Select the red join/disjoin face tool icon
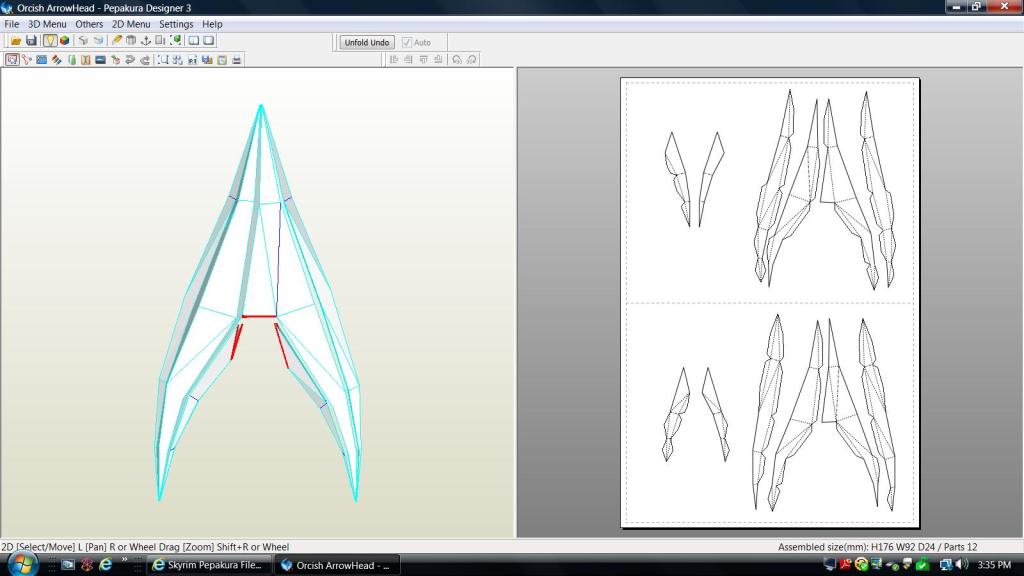 click(x=27, y=59)
